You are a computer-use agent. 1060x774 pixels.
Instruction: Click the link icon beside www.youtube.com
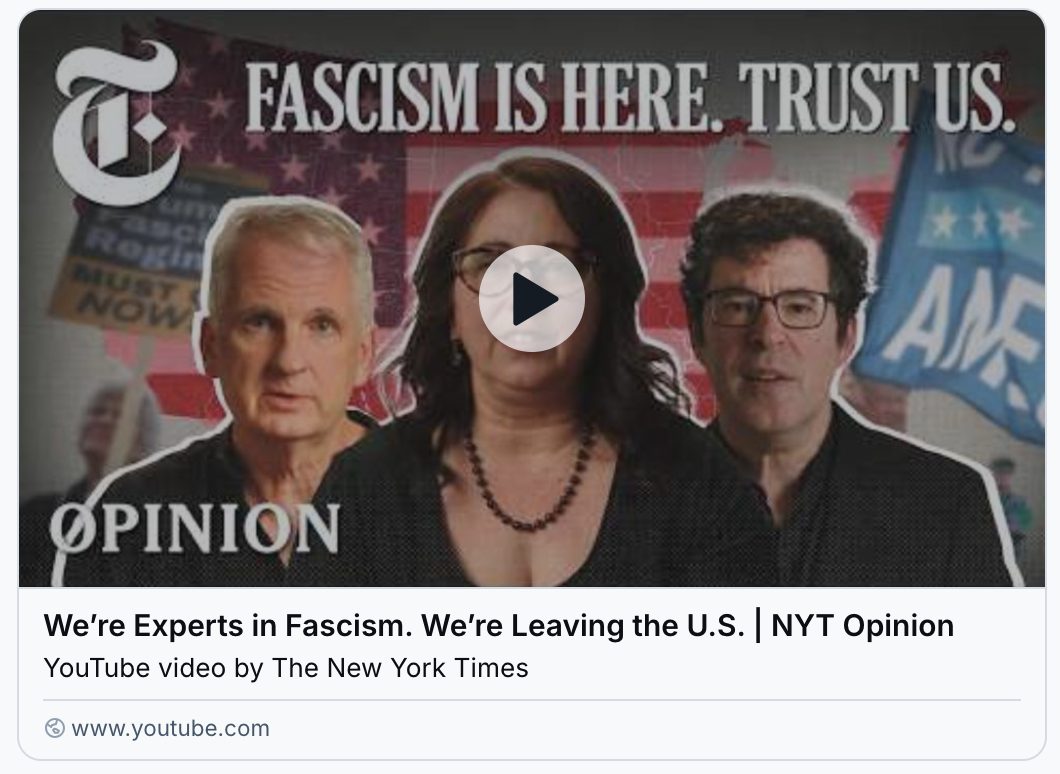55,728
